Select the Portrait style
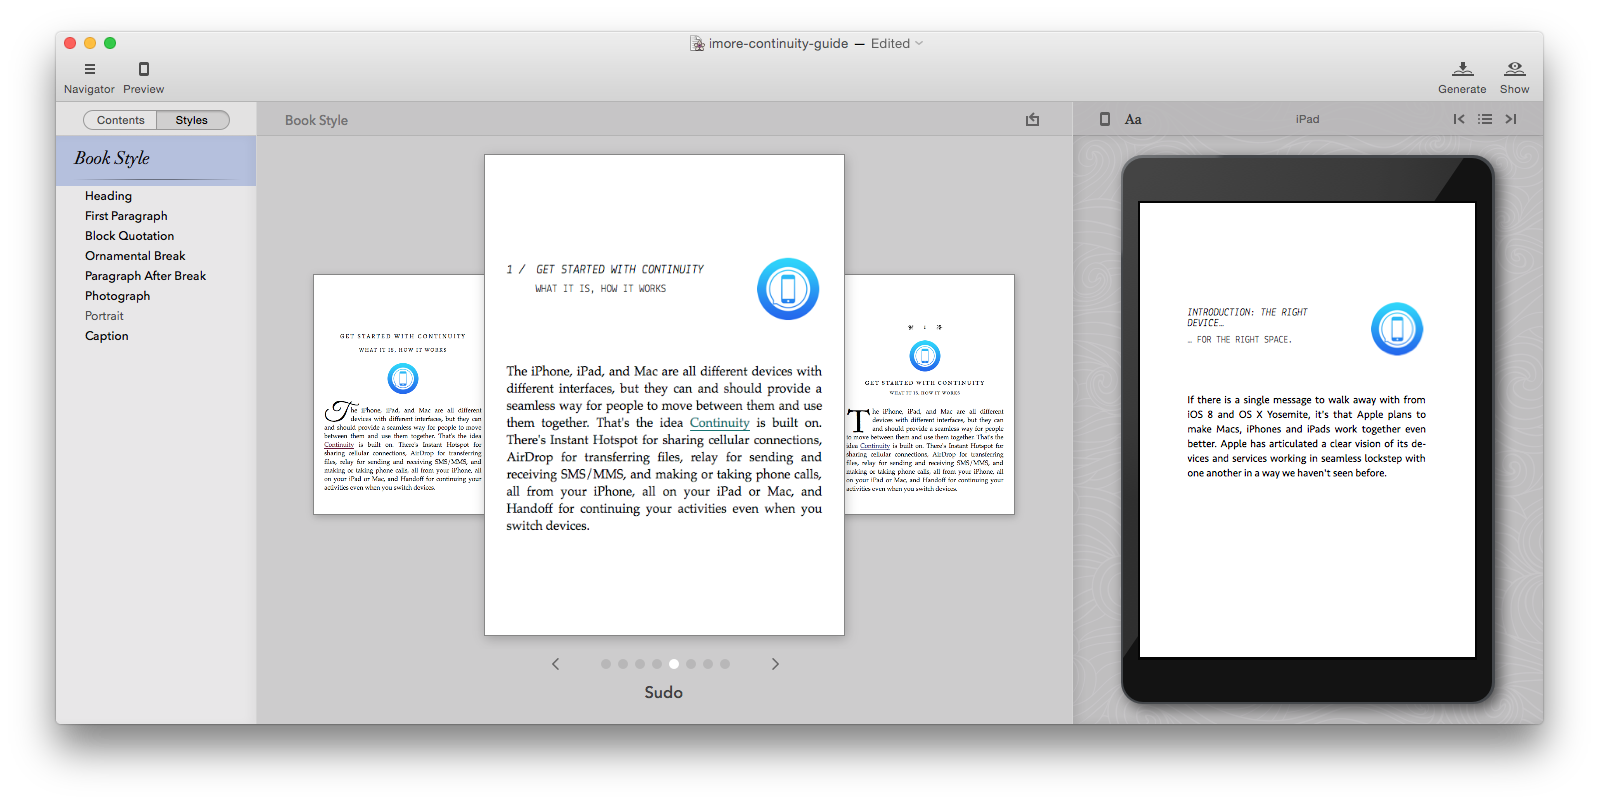The image size is (1599, 804). pos(104,316)
